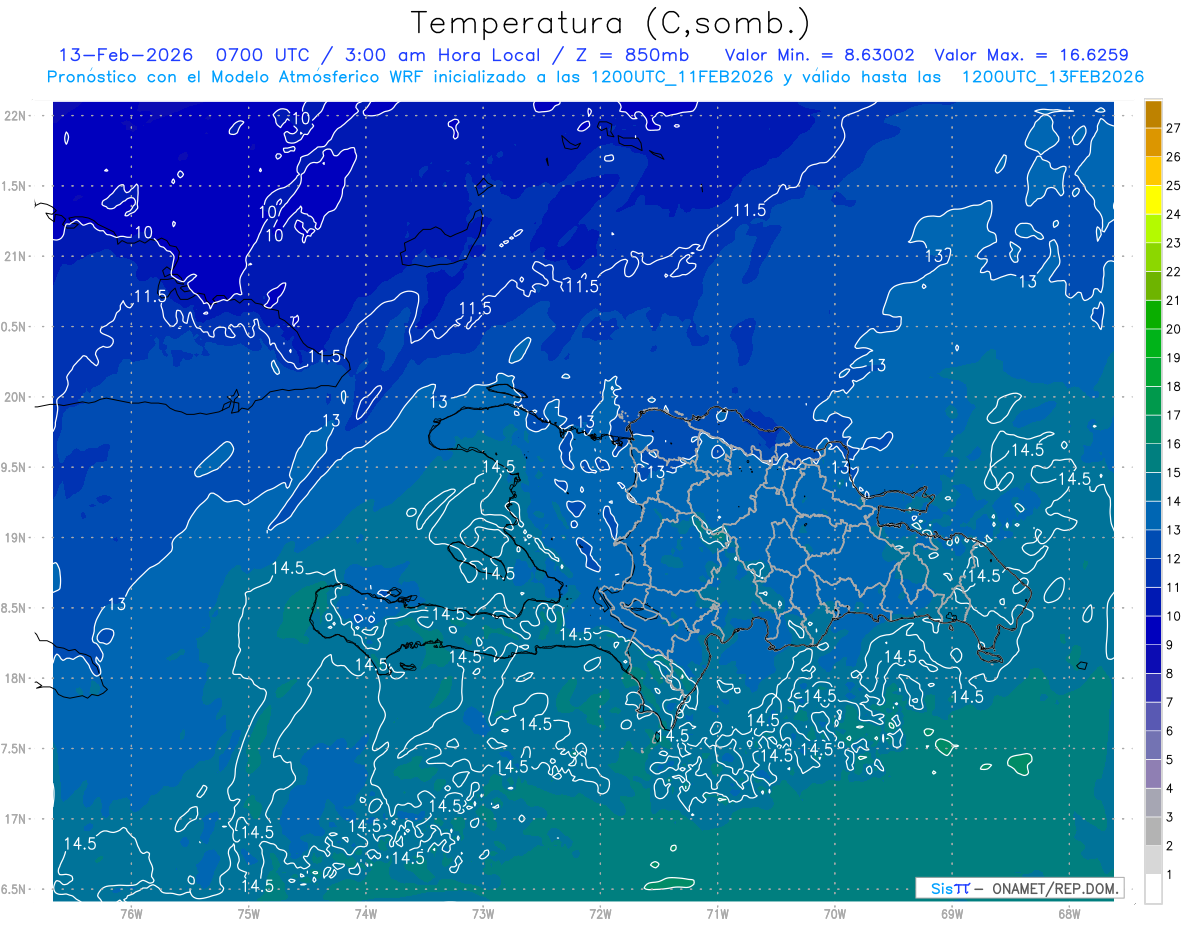Click the "6.5N" latitude axis label
This screenshot has height=927, width=1200.
(x=15, y=890)
